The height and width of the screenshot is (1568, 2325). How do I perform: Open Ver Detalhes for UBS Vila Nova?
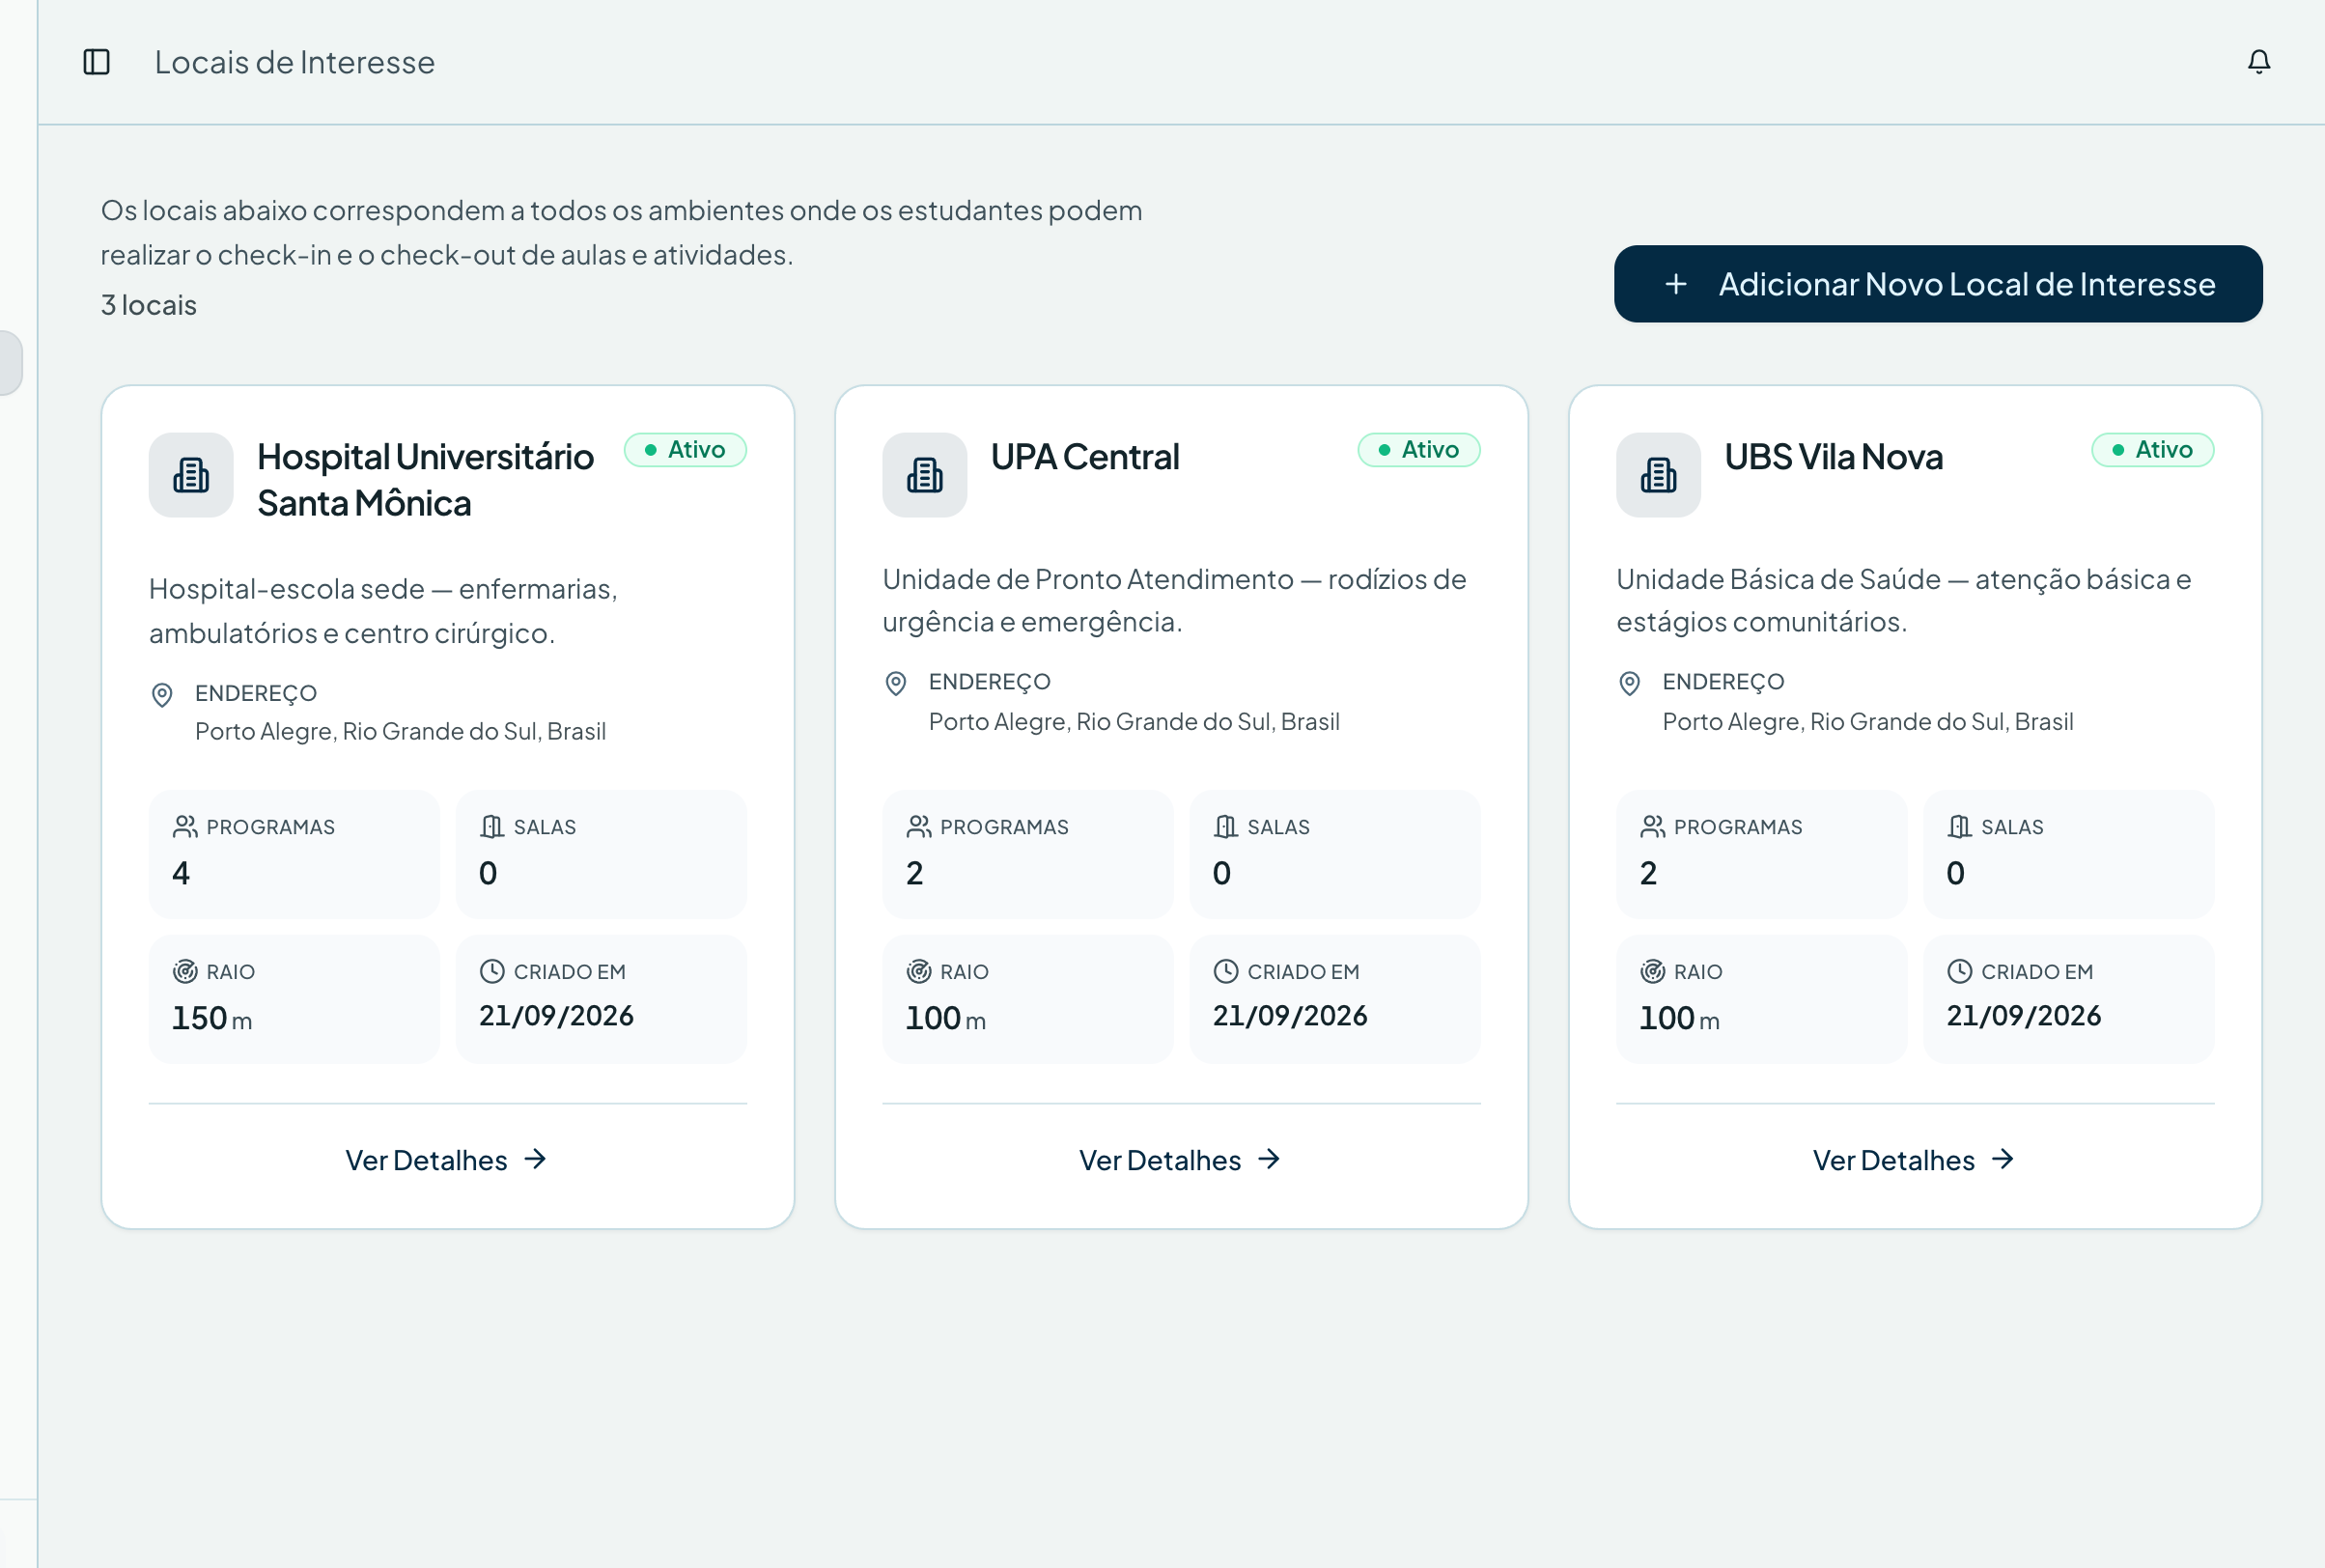coord(1915,1160)
